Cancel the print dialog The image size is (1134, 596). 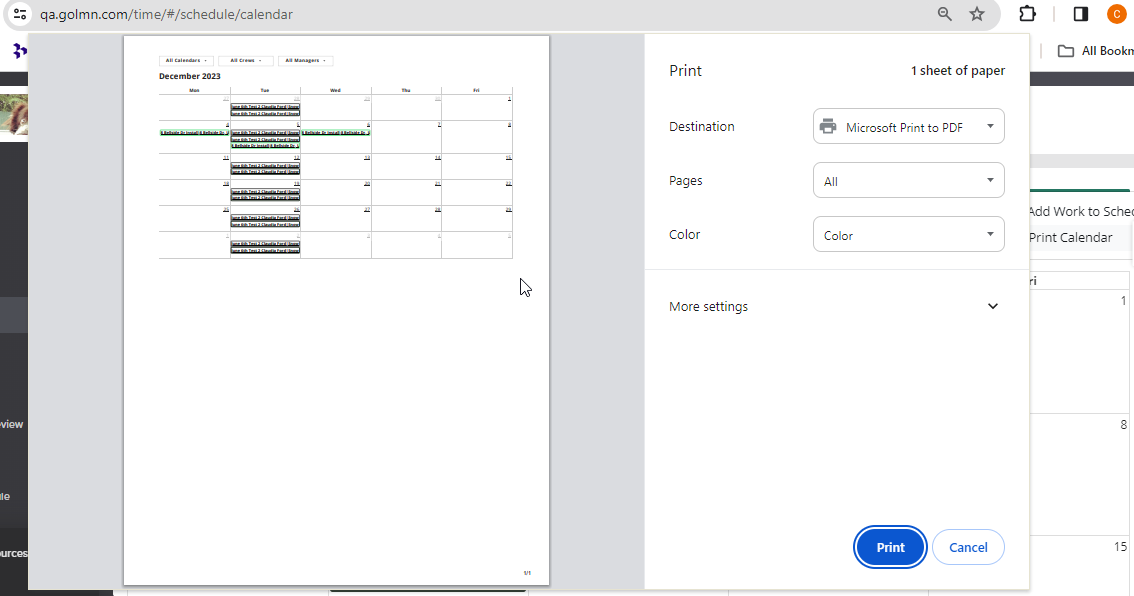(968, 548)
